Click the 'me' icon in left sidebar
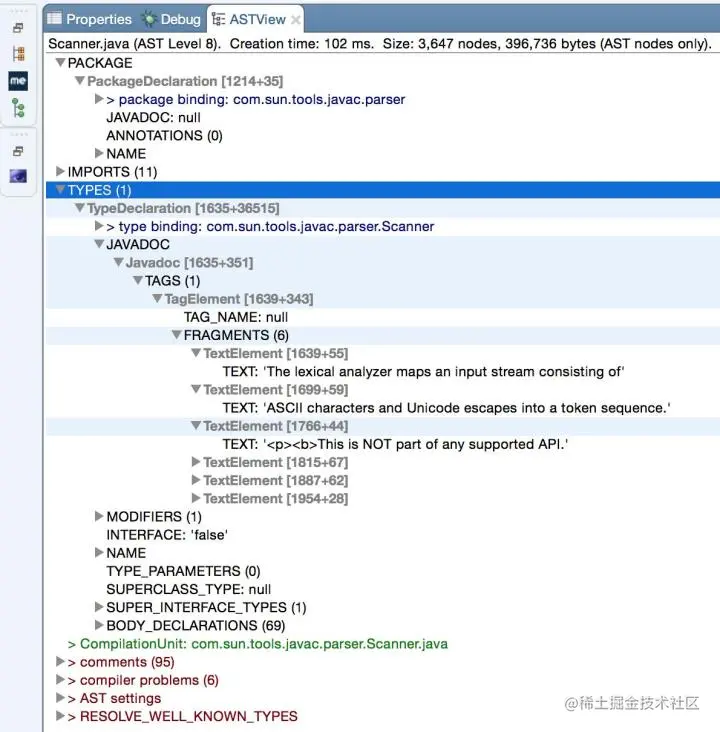720x732 pixels. pyautogui.click(x=18, y=81)
